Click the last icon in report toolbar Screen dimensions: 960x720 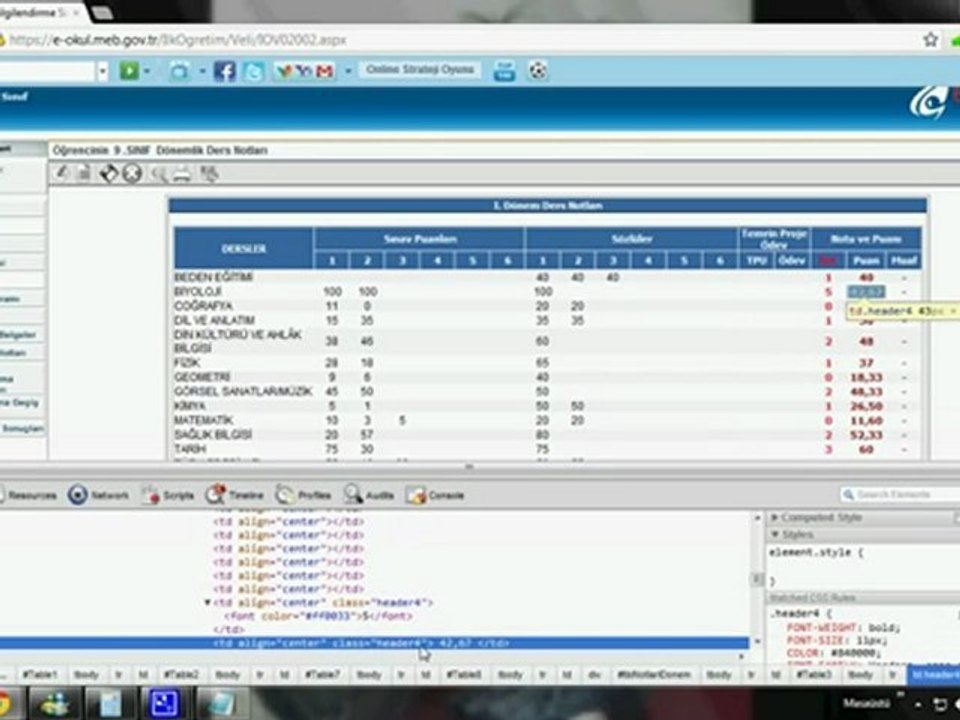[209, 174]
